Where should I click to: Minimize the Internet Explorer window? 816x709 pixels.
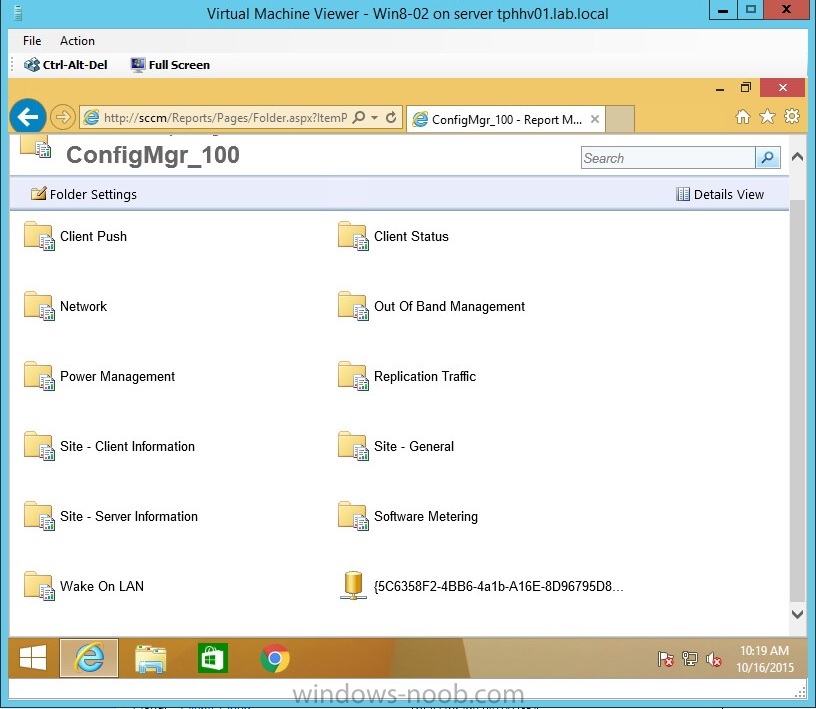pyautogui.click(x=720, y=88)
